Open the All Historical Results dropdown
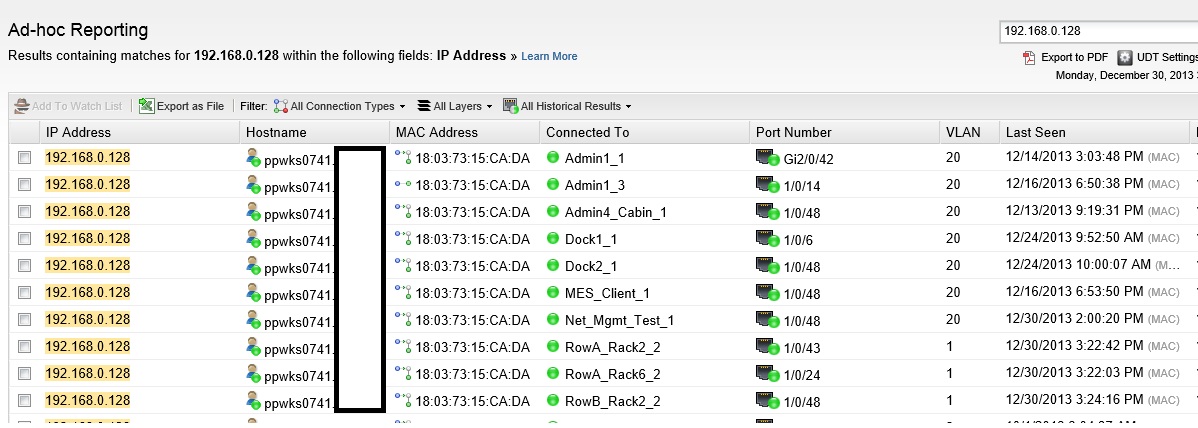Viewport: 1198px width, 428px height. pyautogui.click(x=568, y=106)
